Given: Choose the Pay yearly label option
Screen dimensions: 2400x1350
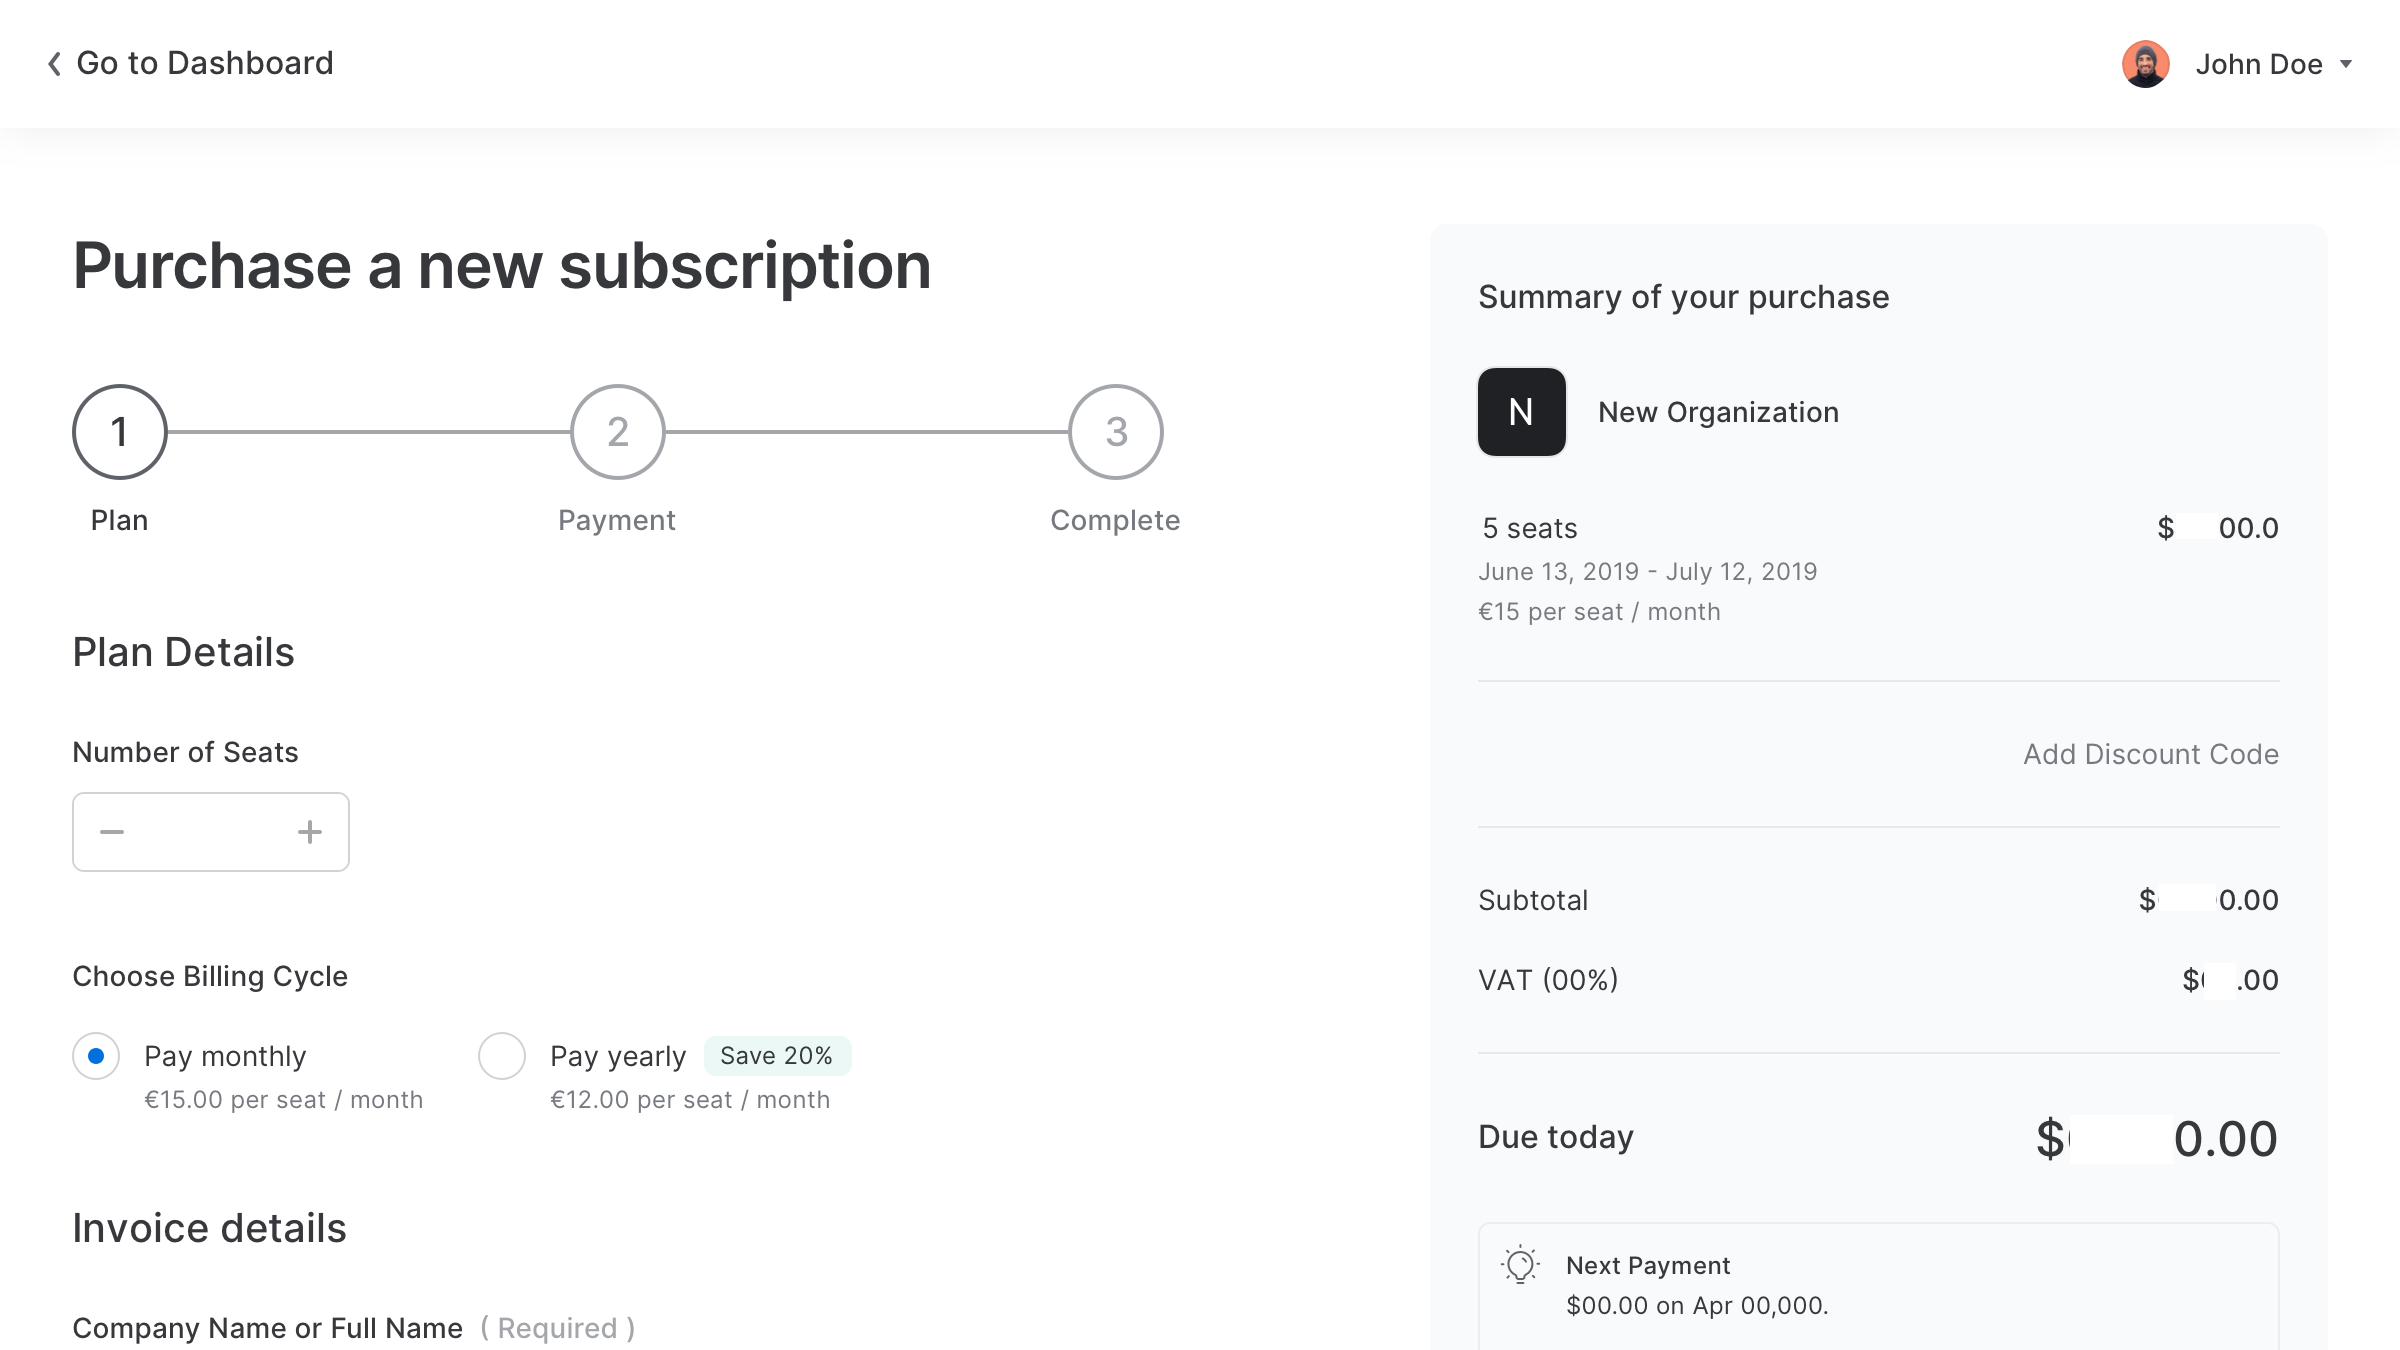Looking at the screenshot, I should point(618,1056).
